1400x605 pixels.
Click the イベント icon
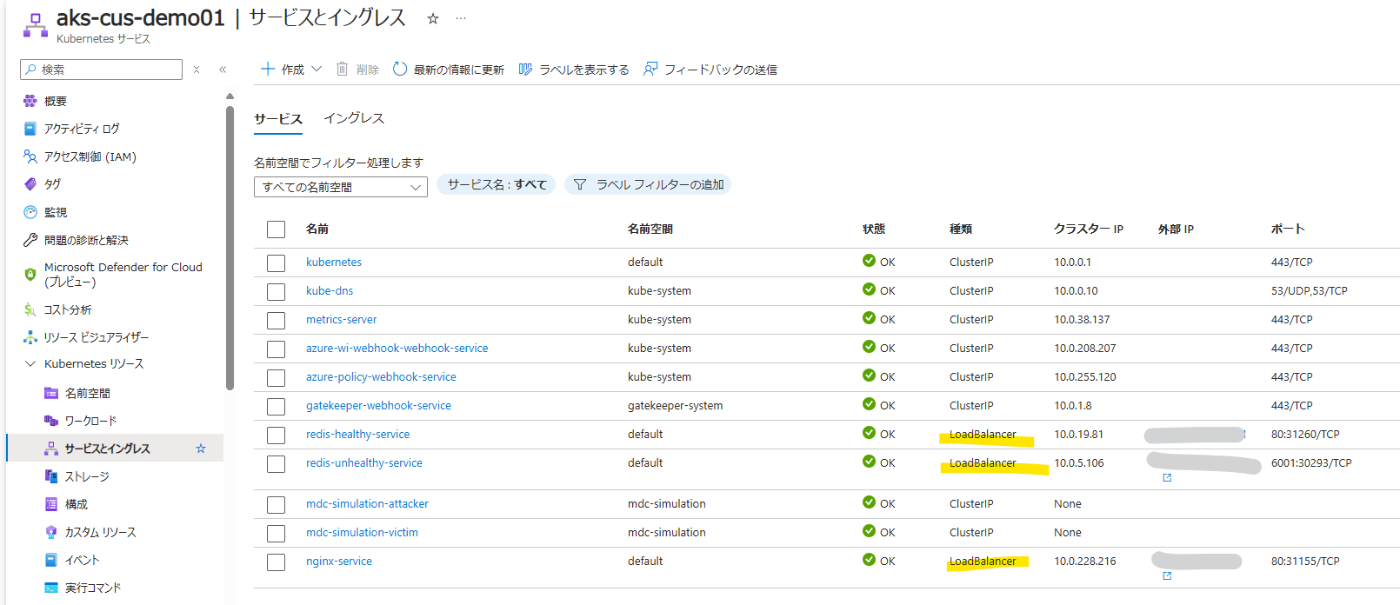(x=51, y=560)
